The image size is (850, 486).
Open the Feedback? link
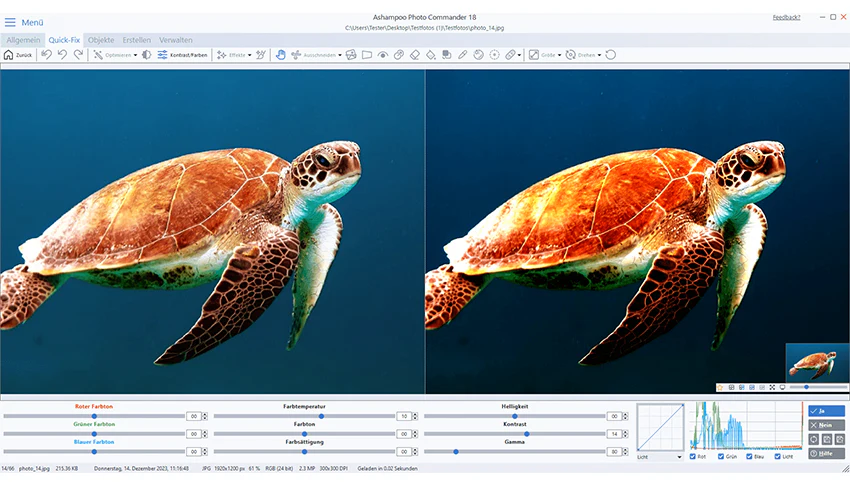pyautogui.click(x=787, y=17)
